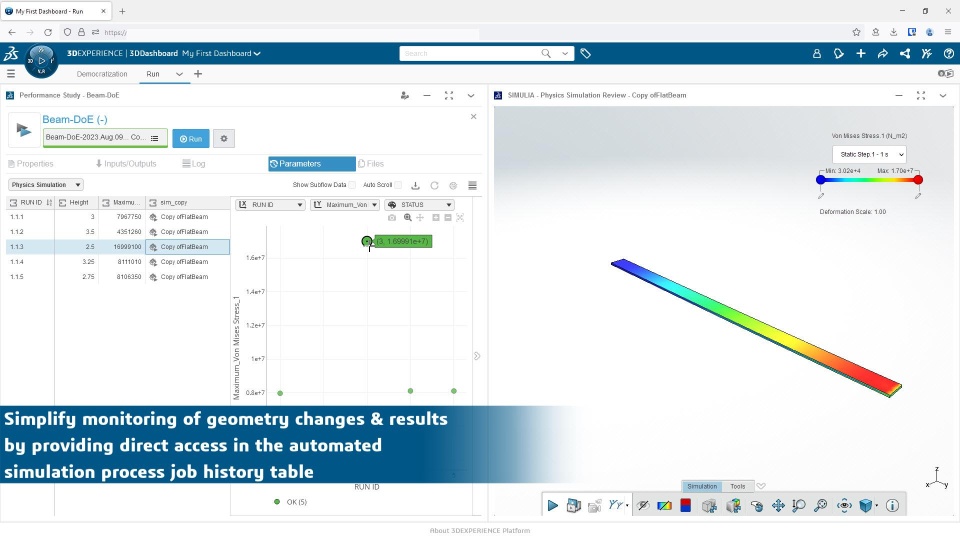Click the download parameters icon
Screen dimensions: 960x540
(x=415, y=186)
